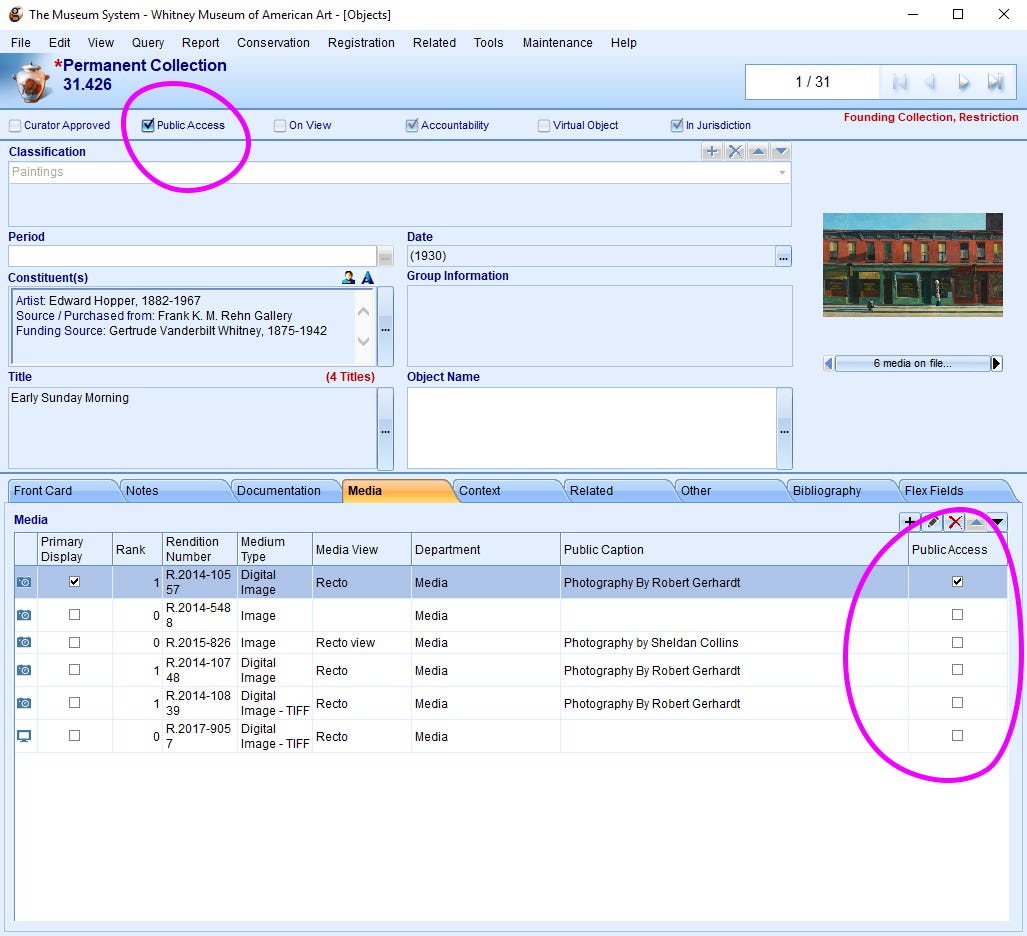Go to first record navigation arrow
The width and height of the screenshot is (1027, 936).
click(x=900, y=83)
